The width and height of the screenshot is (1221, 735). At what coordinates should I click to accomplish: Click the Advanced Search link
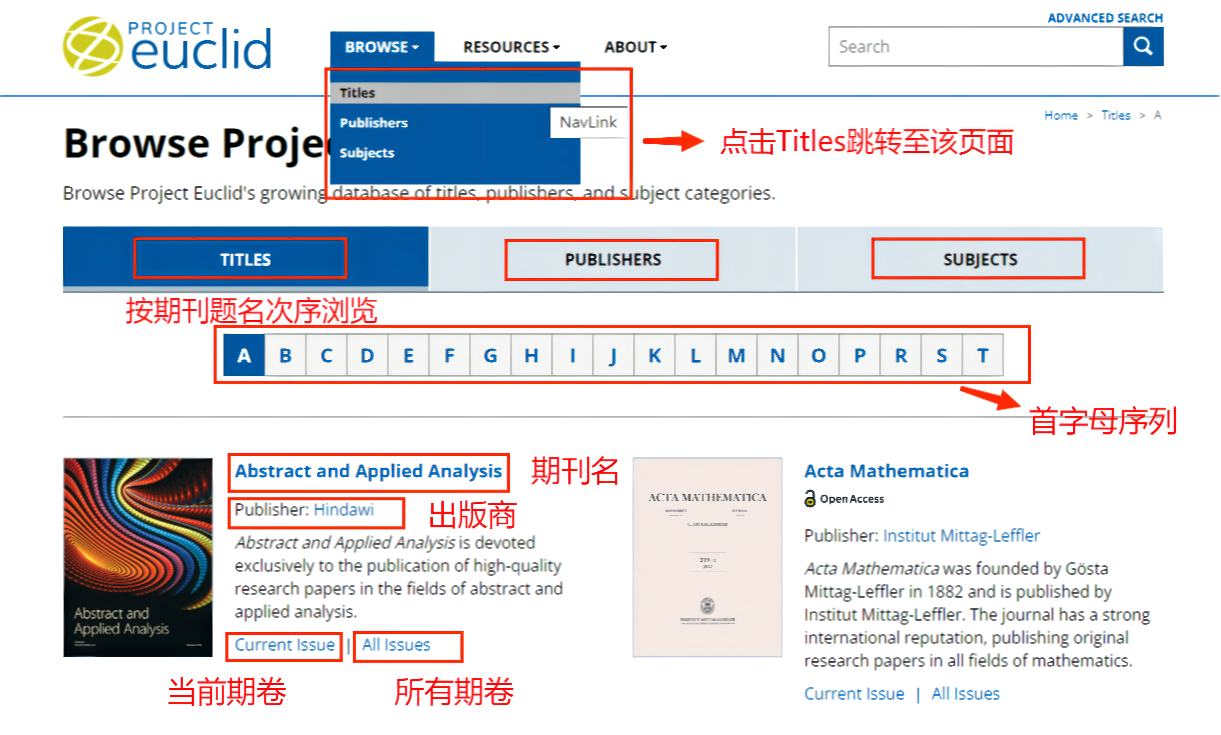coord(1105,18)
